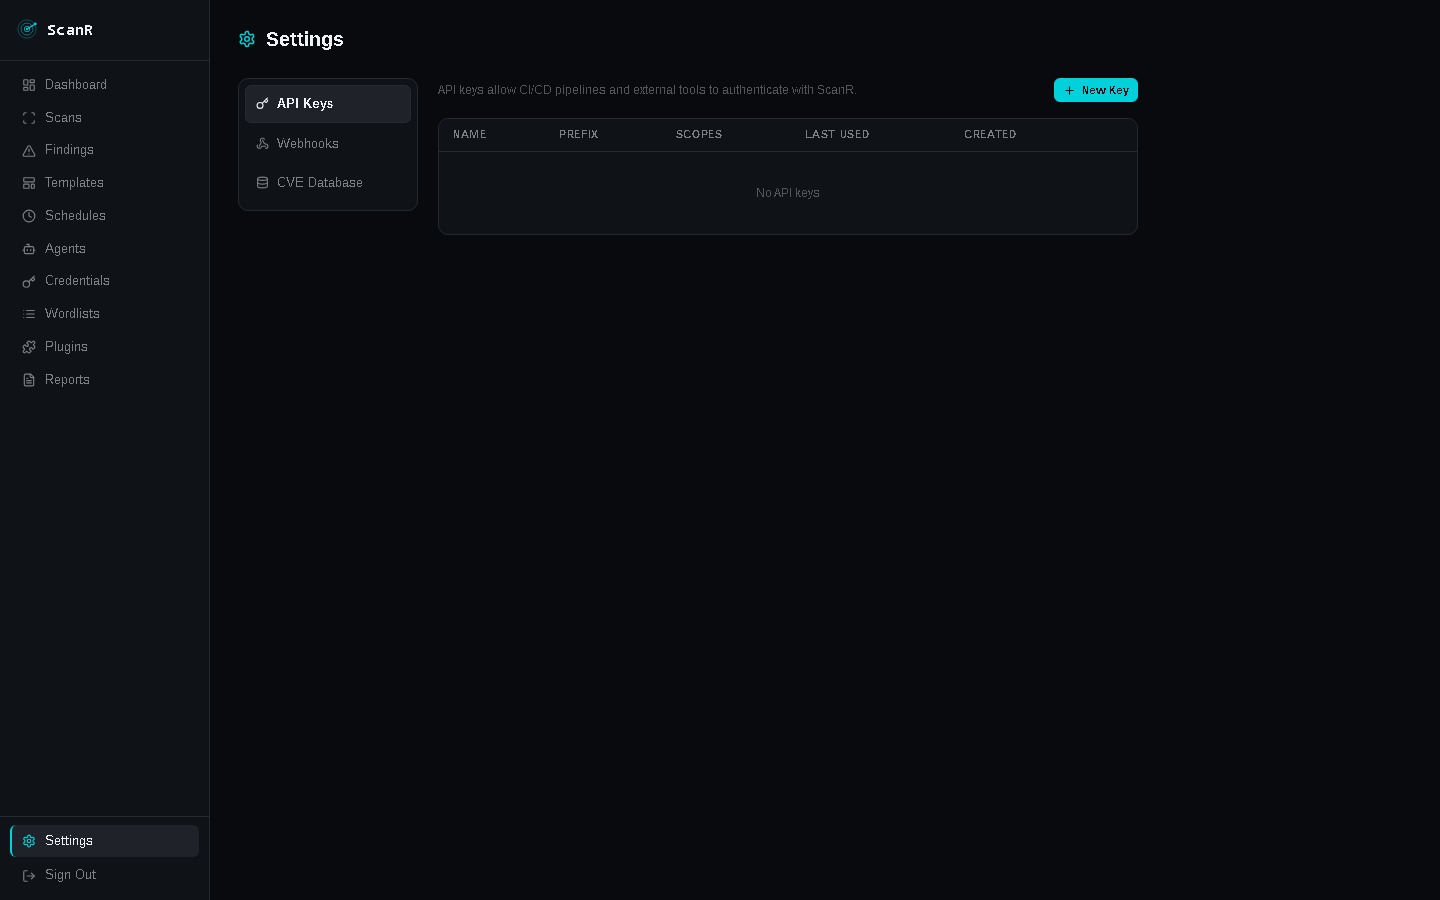Click the PREFIX column header
Screen dimensions: 1440x900
click(x=579, y=134)
